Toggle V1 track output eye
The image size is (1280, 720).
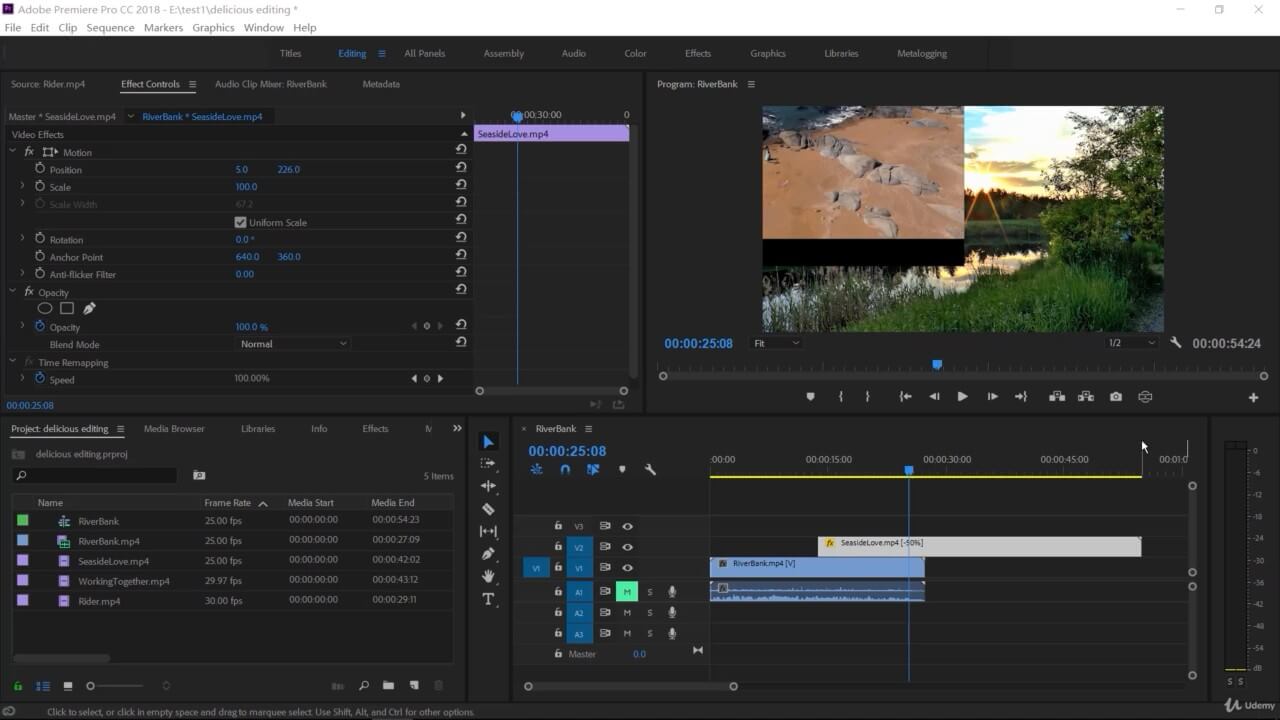pyautogui.click(x=627, y=568)
